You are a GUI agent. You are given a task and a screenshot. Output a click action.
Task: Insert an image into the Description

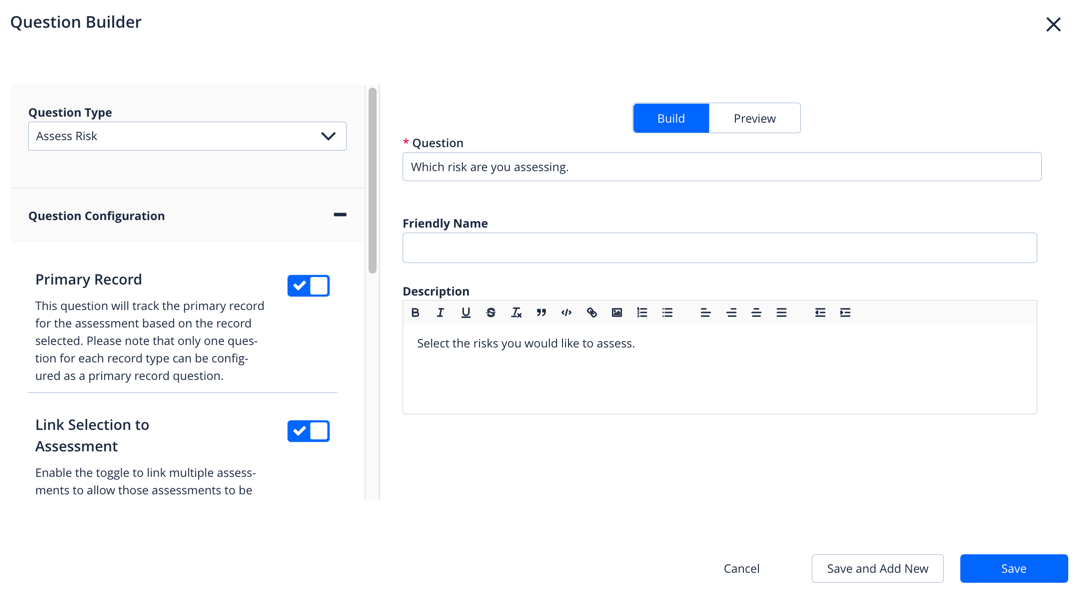(617, 313)
